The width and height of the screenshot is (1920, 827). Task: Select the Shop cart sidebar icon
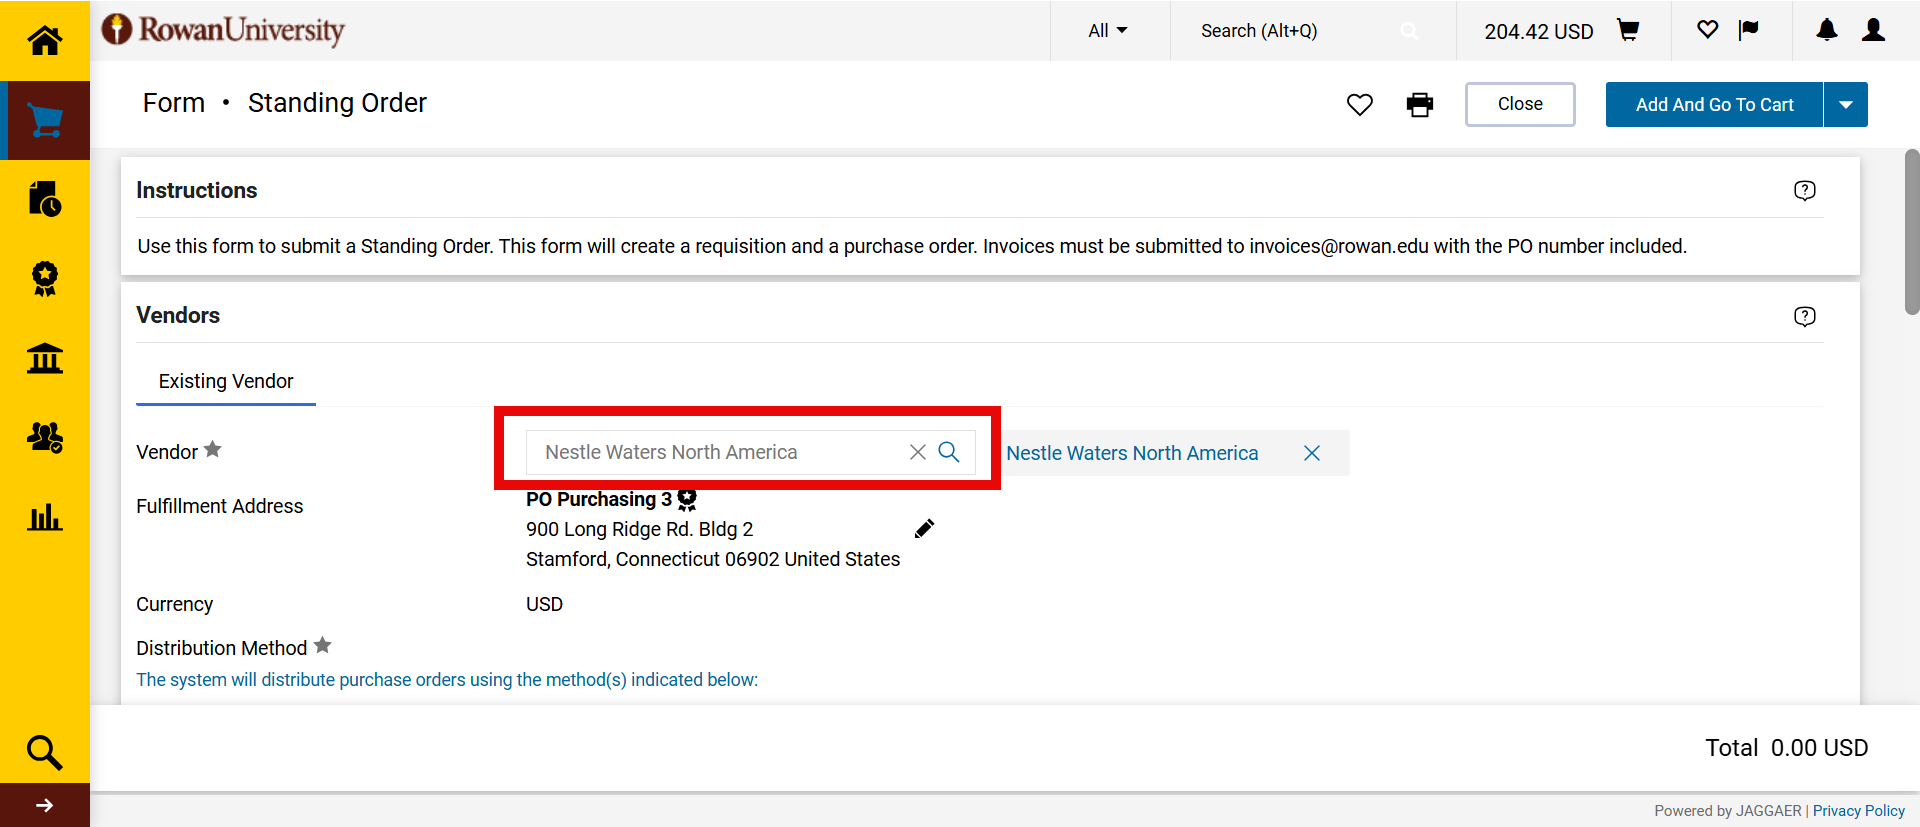pos(45,120)
